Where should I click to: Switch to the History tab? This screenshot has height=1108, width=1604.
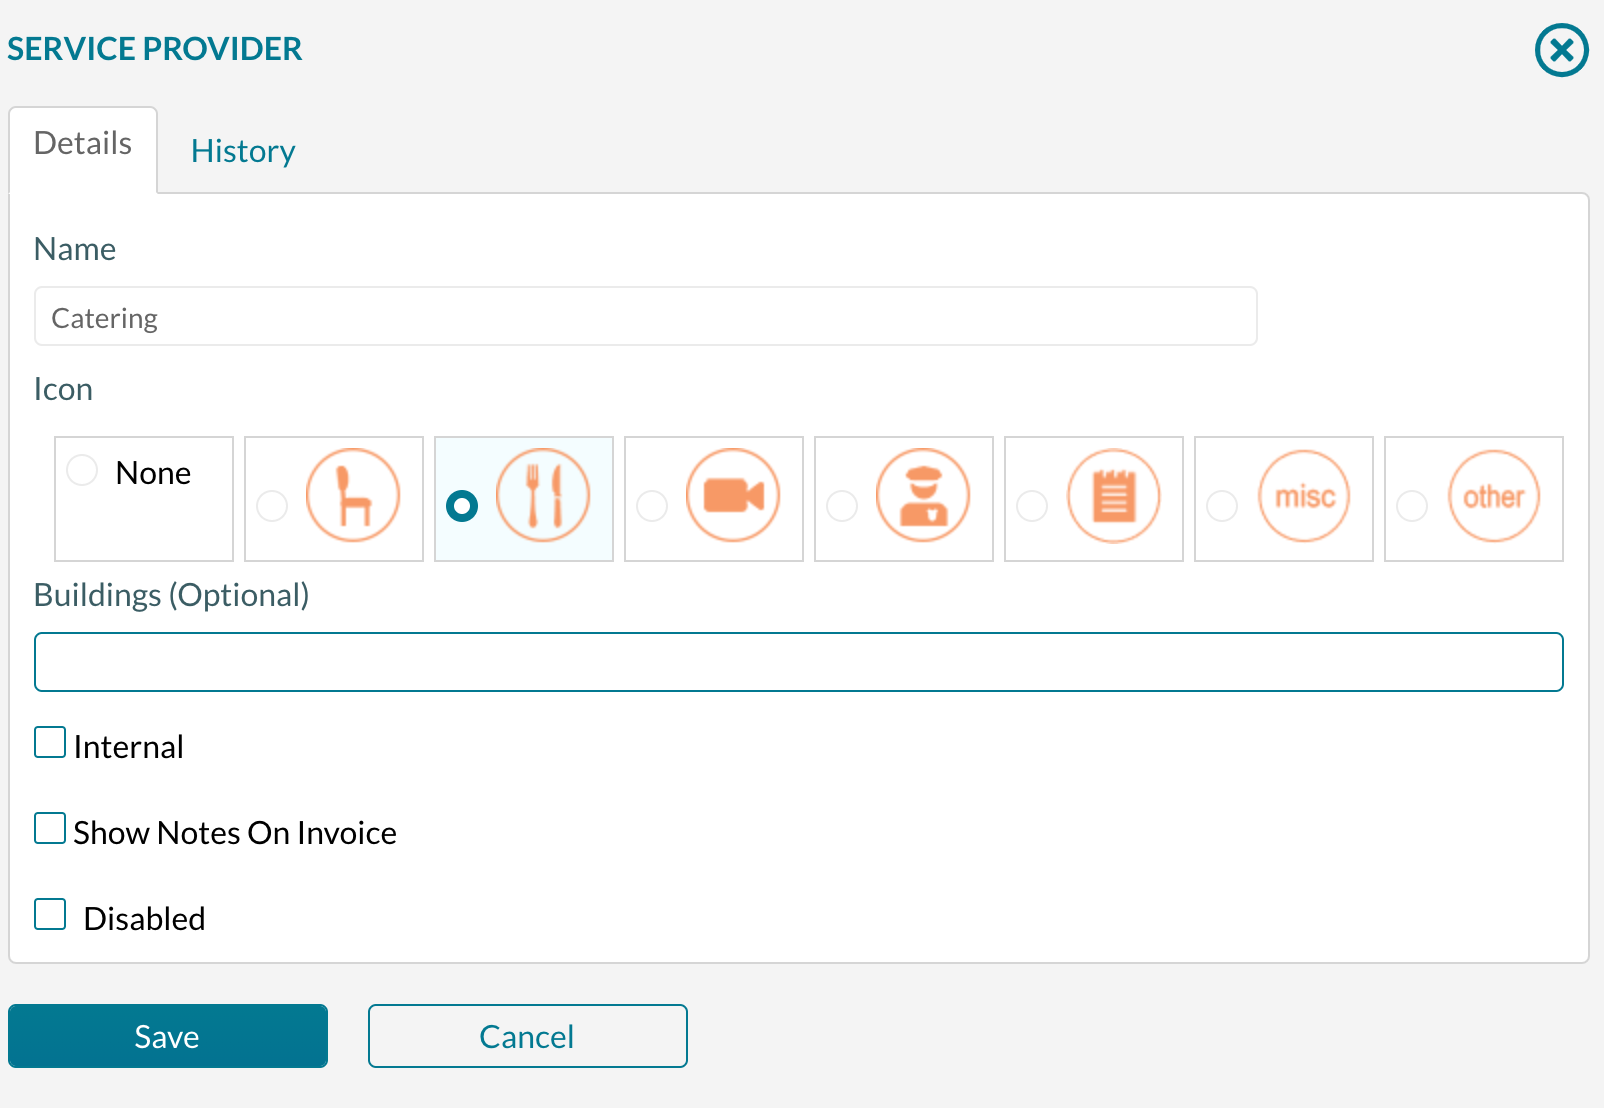(x=242, y=151)
